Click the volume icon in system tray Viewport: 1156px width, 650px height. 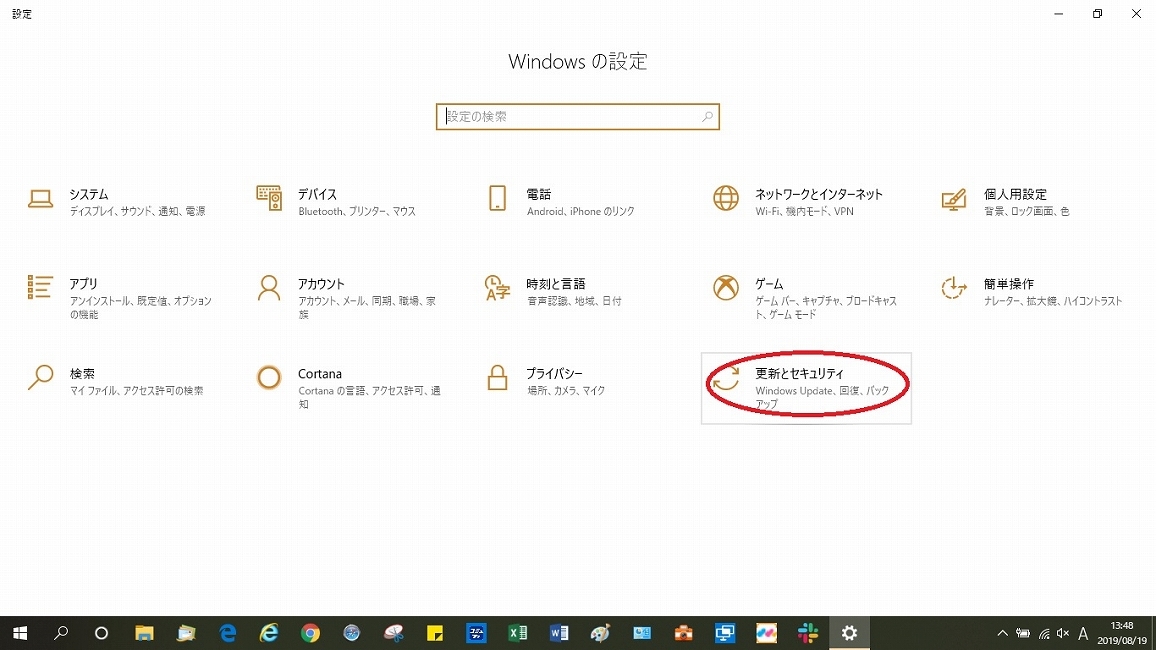(x=1062, y=633)
